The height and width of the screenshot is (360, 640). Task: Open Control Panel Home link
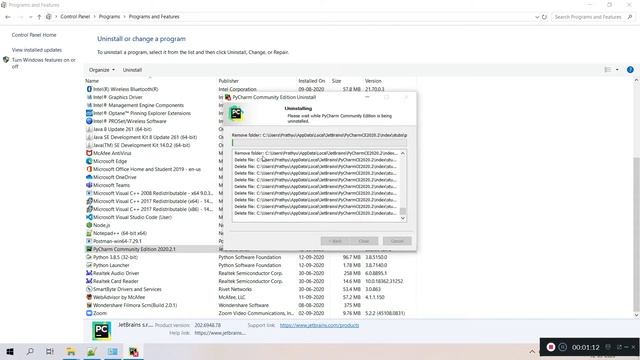[34, 35]
